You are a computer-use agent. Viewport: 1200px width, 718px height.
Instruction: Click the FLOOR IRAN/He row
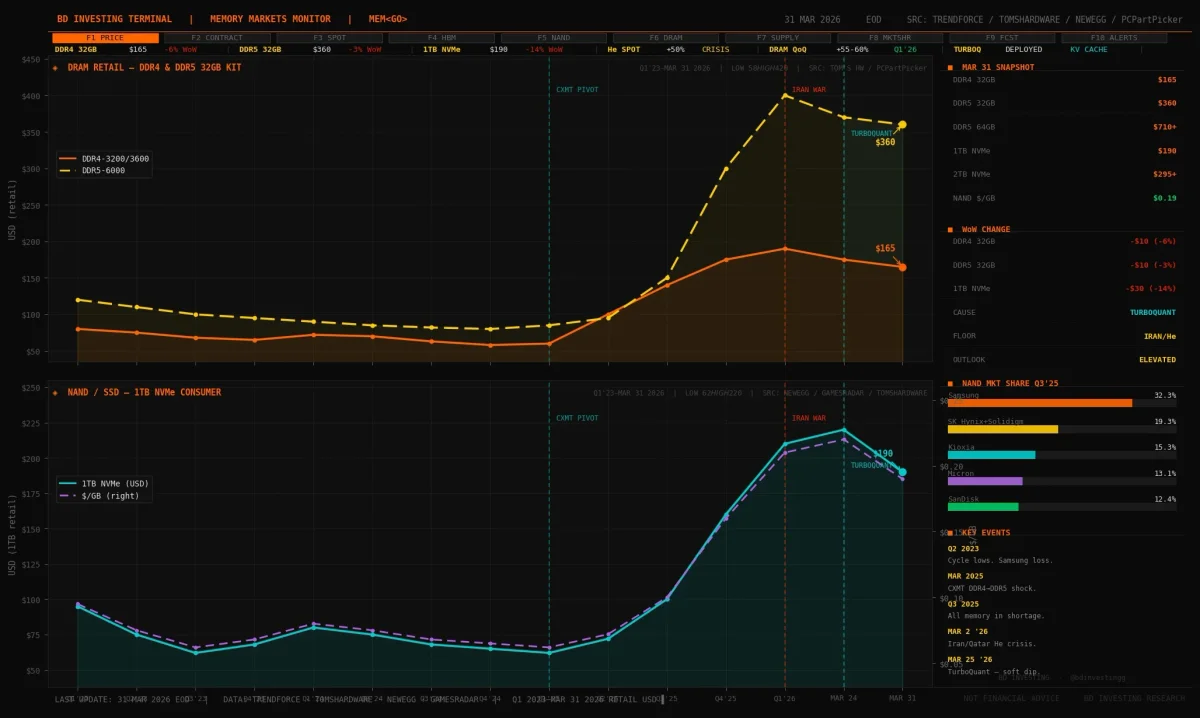click(1064, 336)
